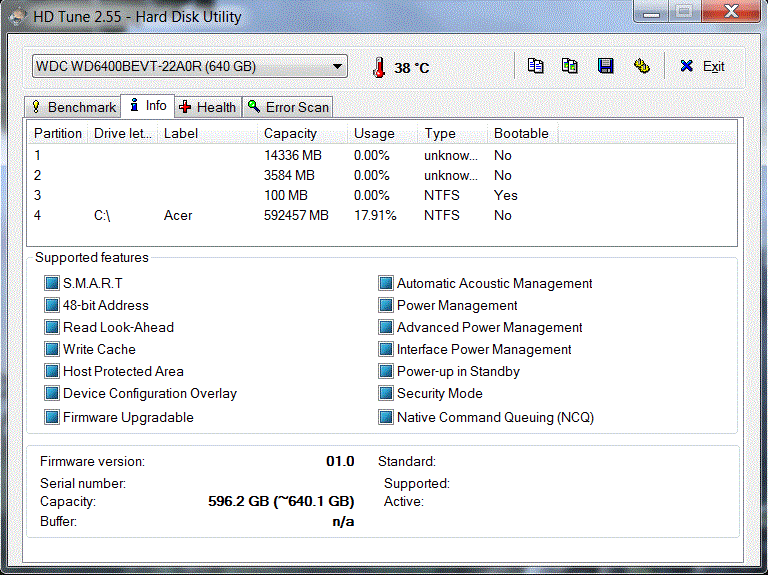Click the S.M.A.R.T feature checkbox

tap(51, 283)
